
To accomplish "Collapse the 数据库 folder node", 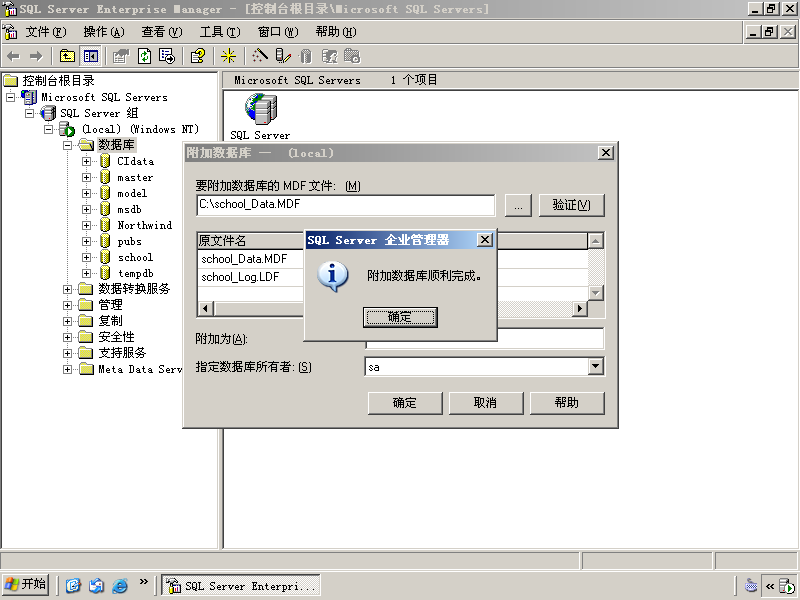I will [x=67, y=145].
